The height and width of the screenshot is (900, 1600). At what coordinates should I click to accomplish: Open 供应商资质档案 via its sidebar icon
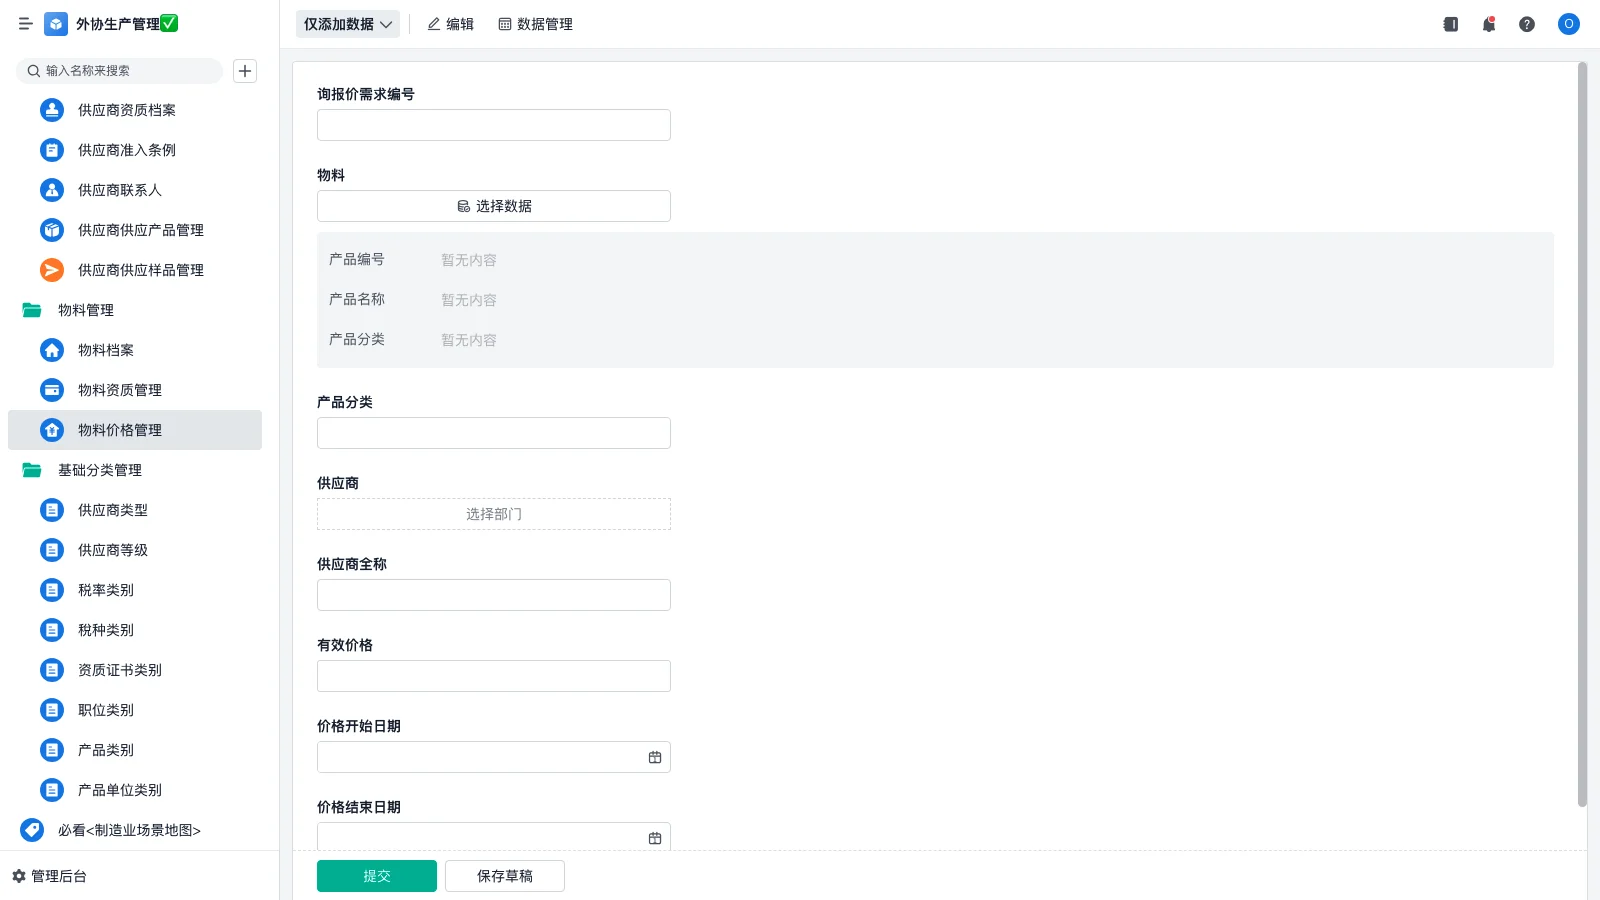click(52, 110)
